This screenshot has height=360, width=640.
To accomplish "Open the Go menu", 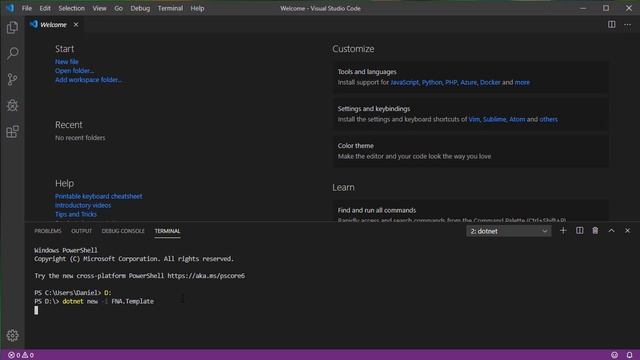I will pyautogui.click(x=118, y=8).
